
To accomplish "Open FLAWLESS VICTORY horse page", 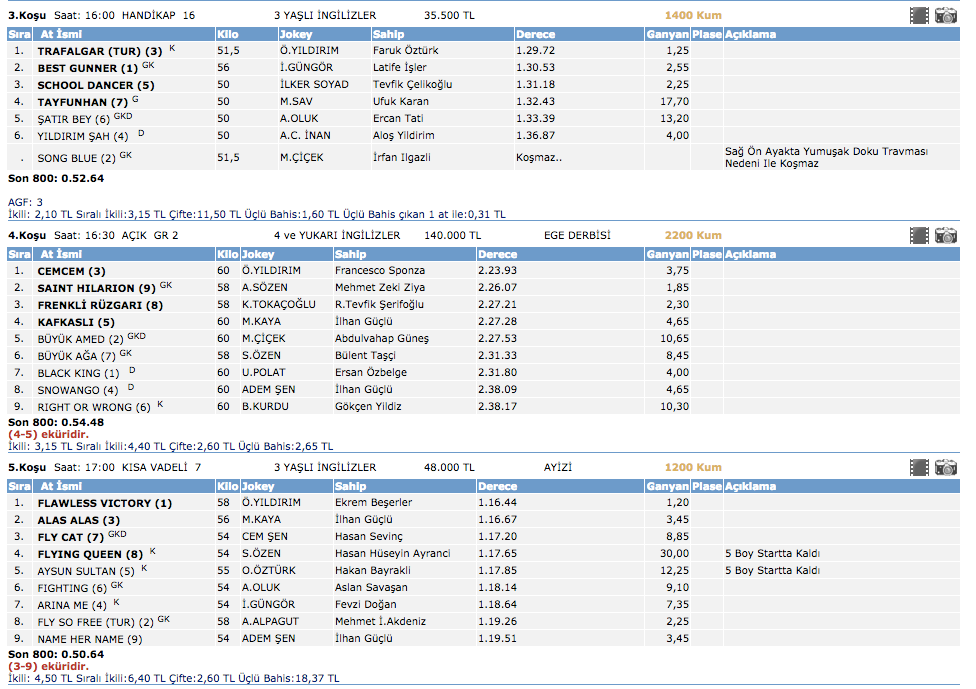I will [x=104, y=503].
